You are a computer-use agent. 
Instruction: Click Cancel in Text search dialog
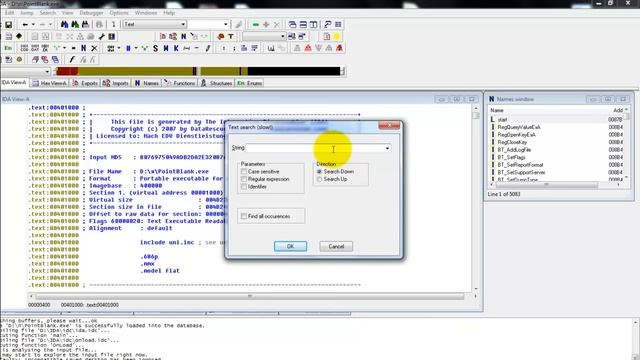[x=336, y=246]
